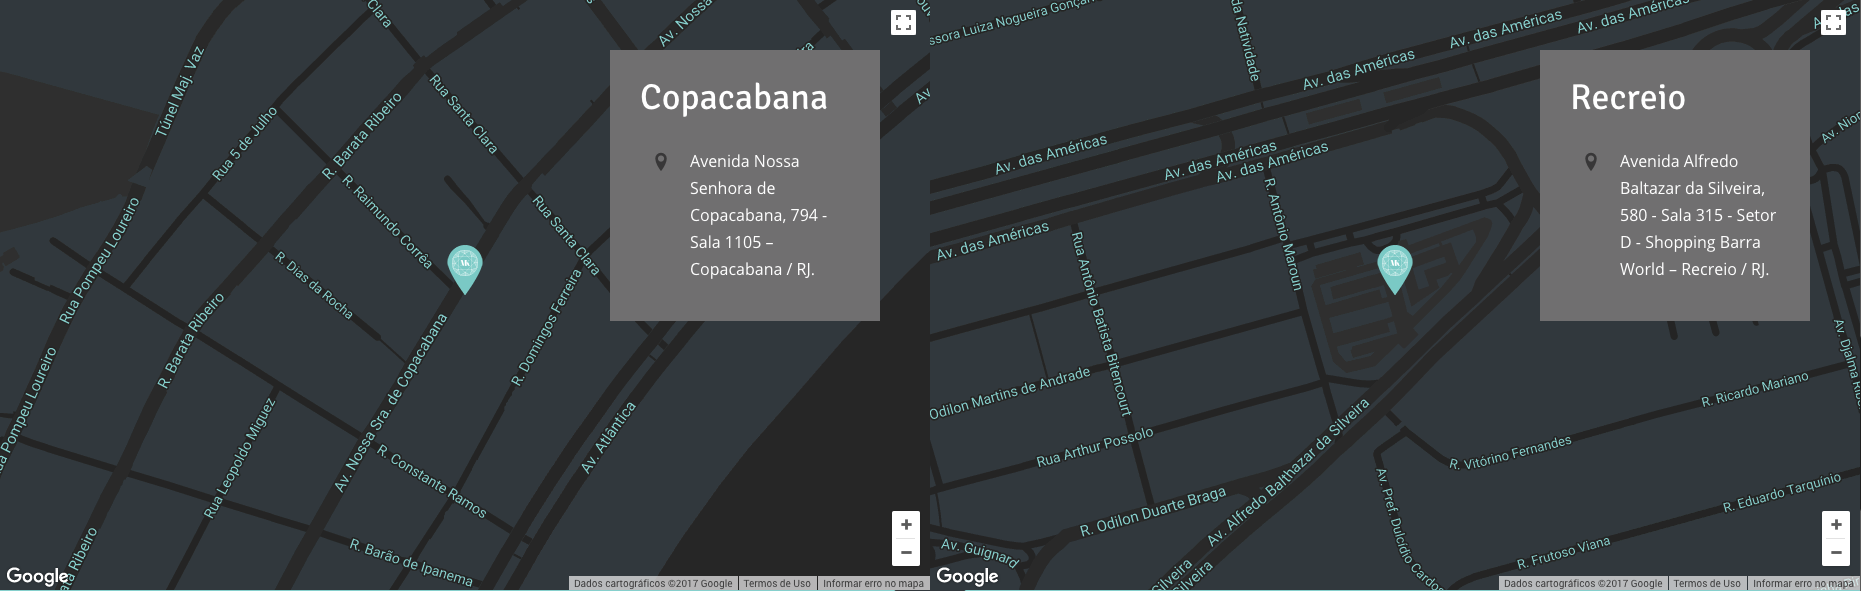Click the R. Barão de Ipanema street label
Viewport: 1861px width, 591px height.
[x=411, y=562]
